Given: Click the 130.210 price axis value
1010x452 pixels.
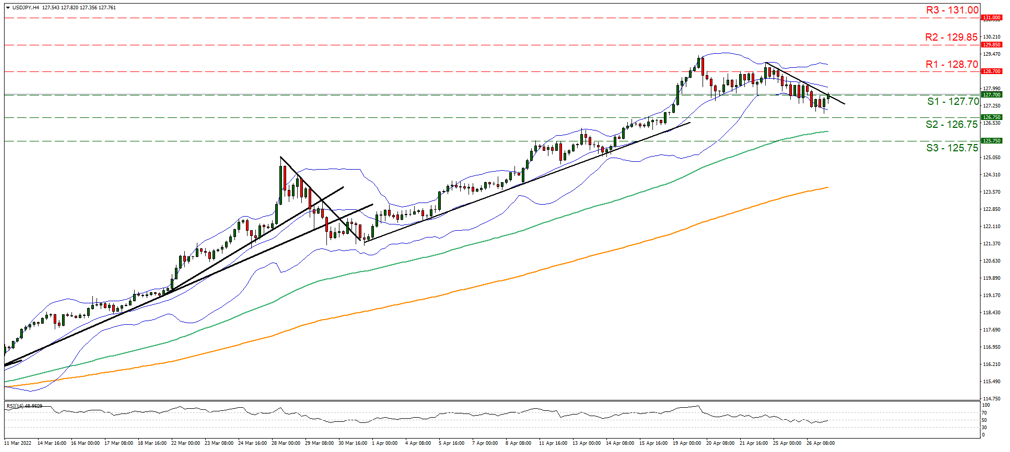Looking at the screenshot, I should pos(991,37).
